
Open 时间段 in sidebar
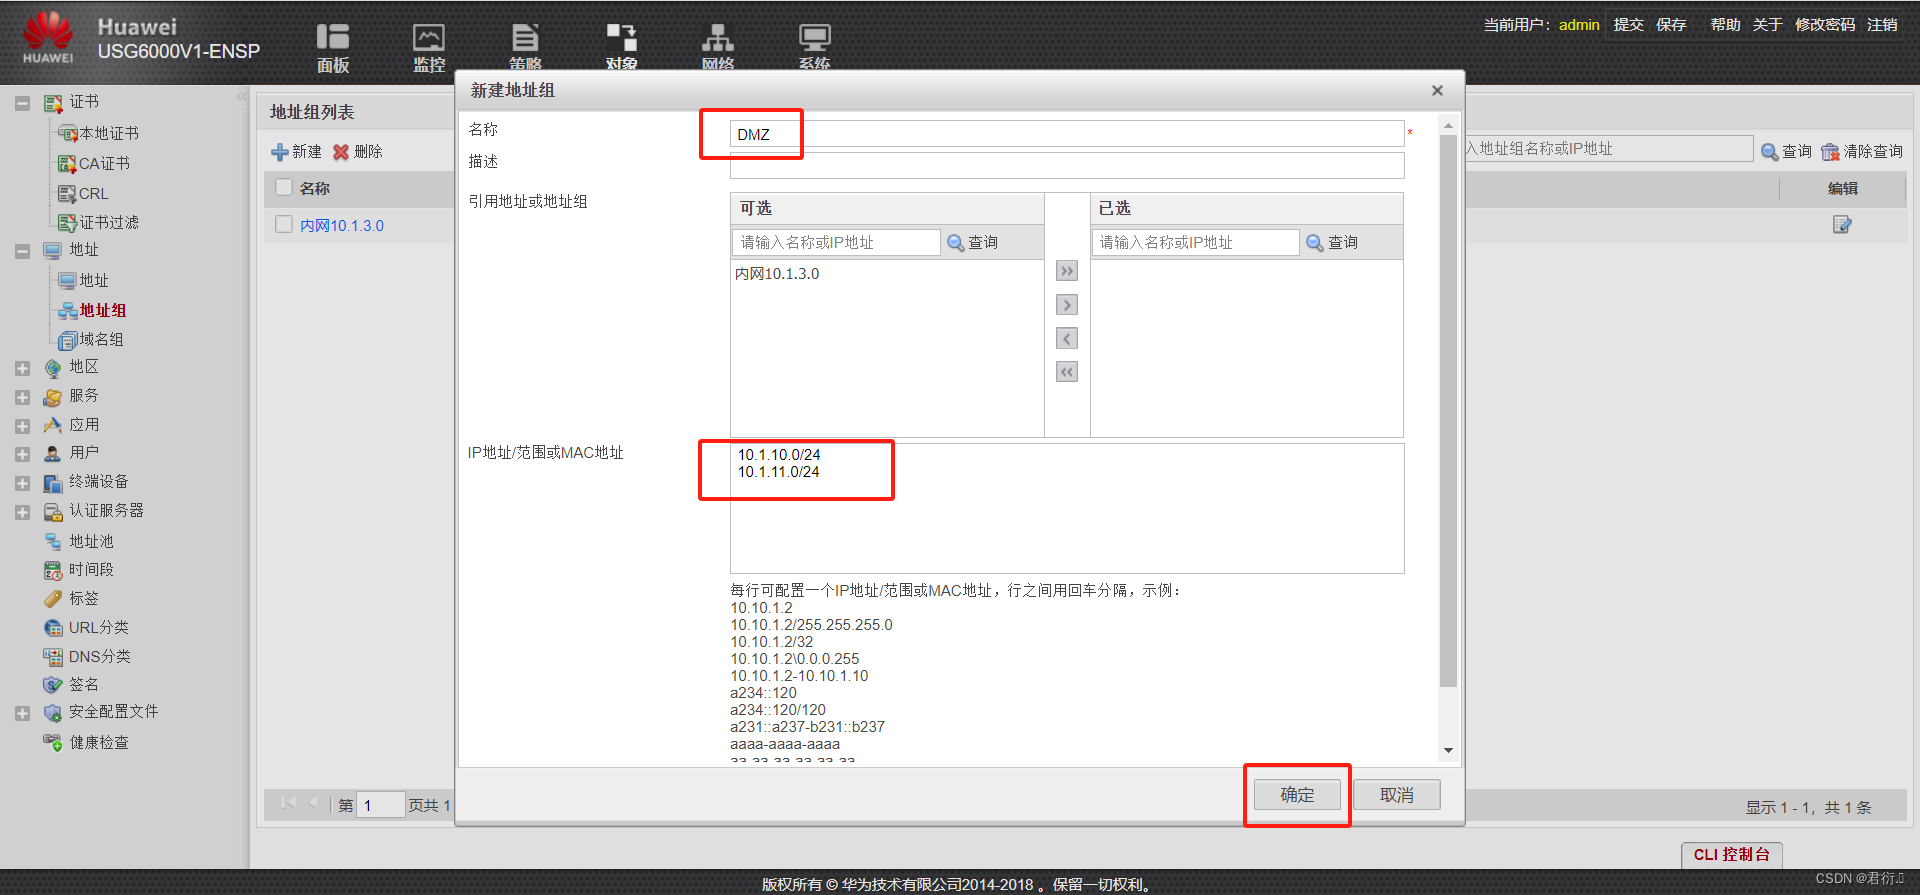coord(91,569)
